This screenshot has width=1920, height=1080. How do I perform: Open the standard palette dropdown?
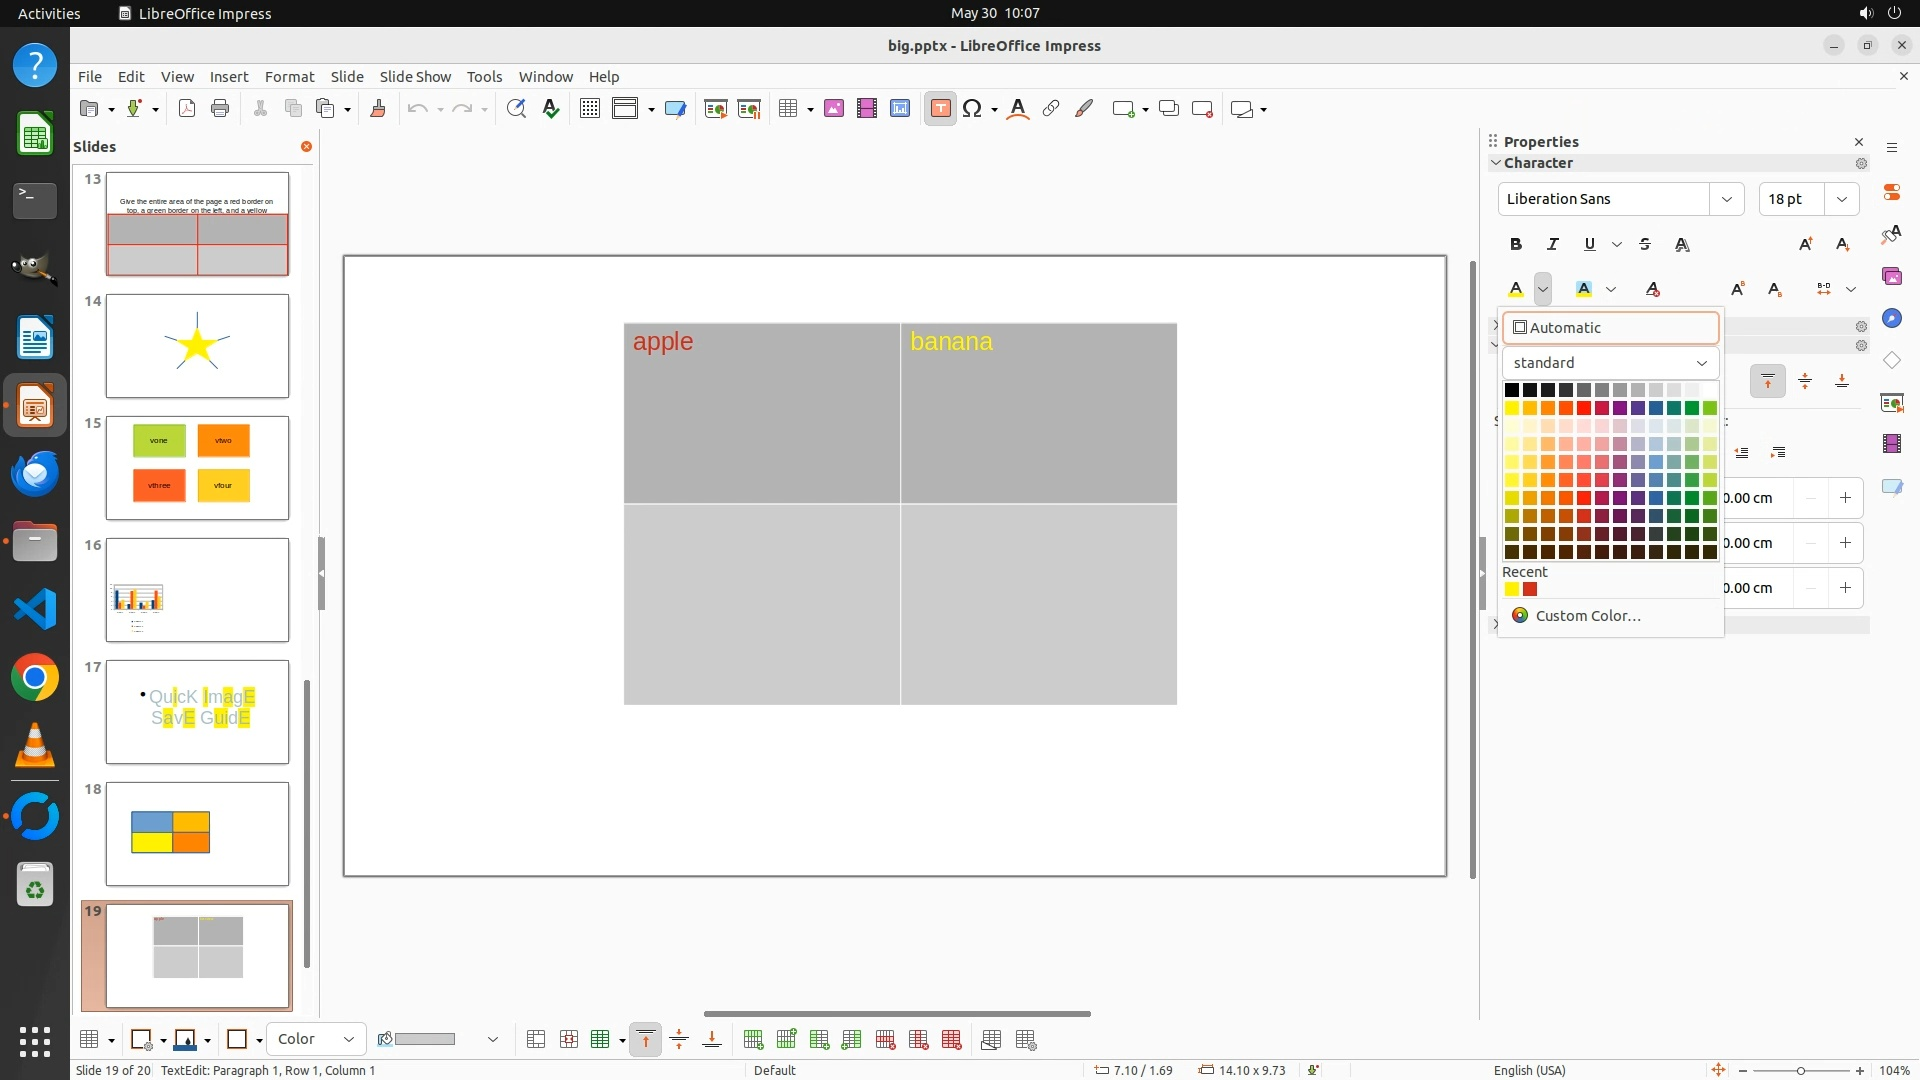(x=1610, y=363)
